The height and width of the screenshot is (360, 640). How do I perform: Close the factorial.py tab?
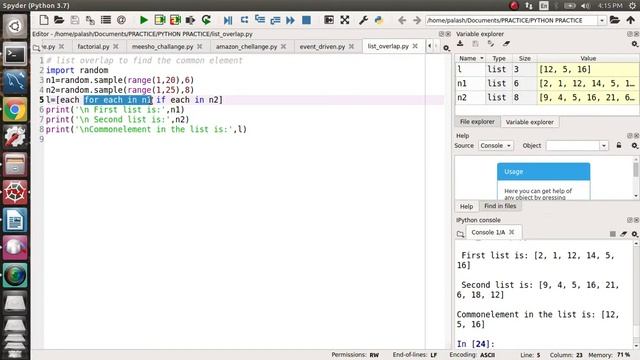click(x=116, y=47)
